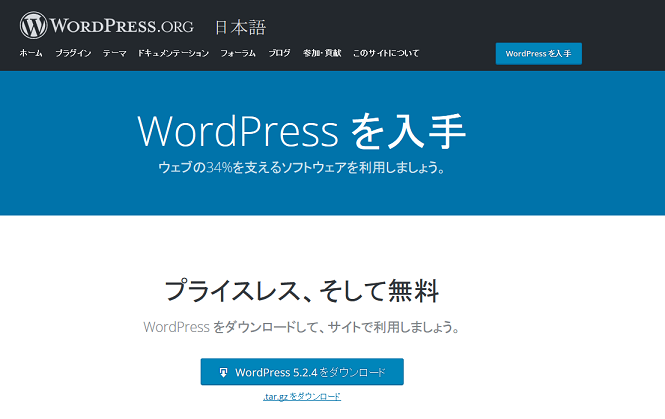Click the download arrow icon in the button
665x419 pixels.
point(223,372)
